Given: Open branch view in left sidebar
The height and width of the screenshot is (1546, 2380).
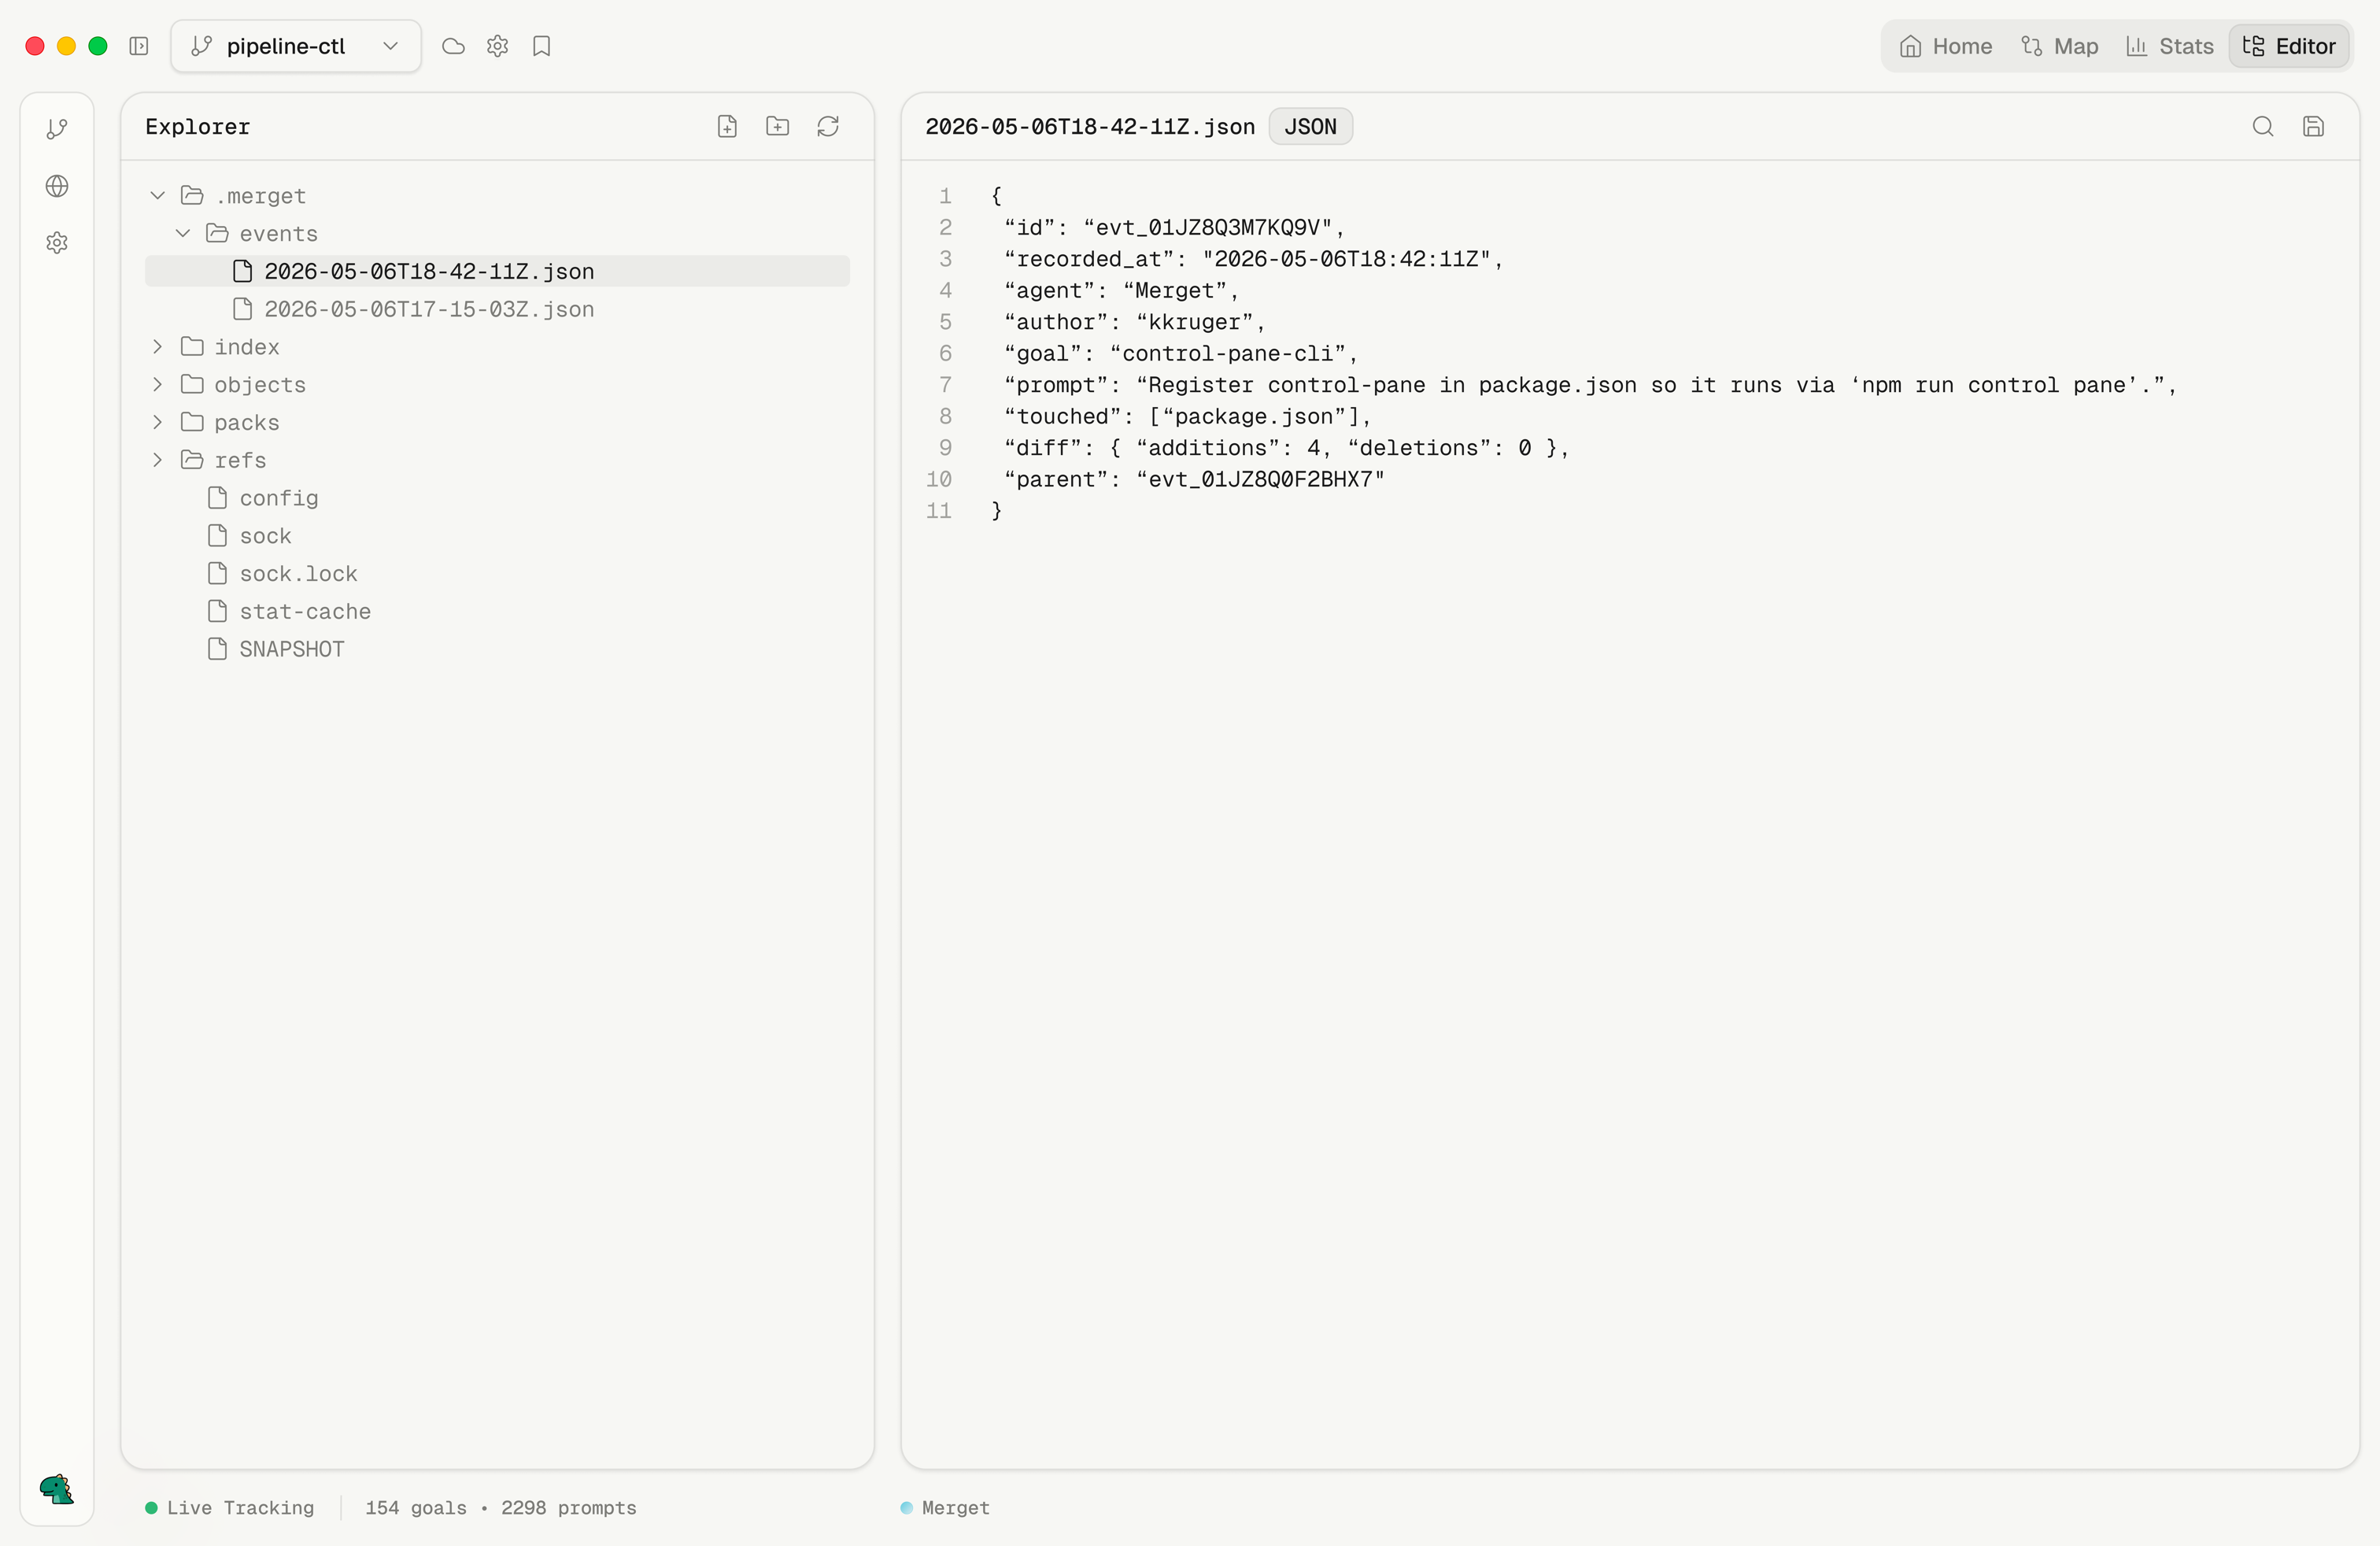Looking at the screenshot, I should pos(57,128).
